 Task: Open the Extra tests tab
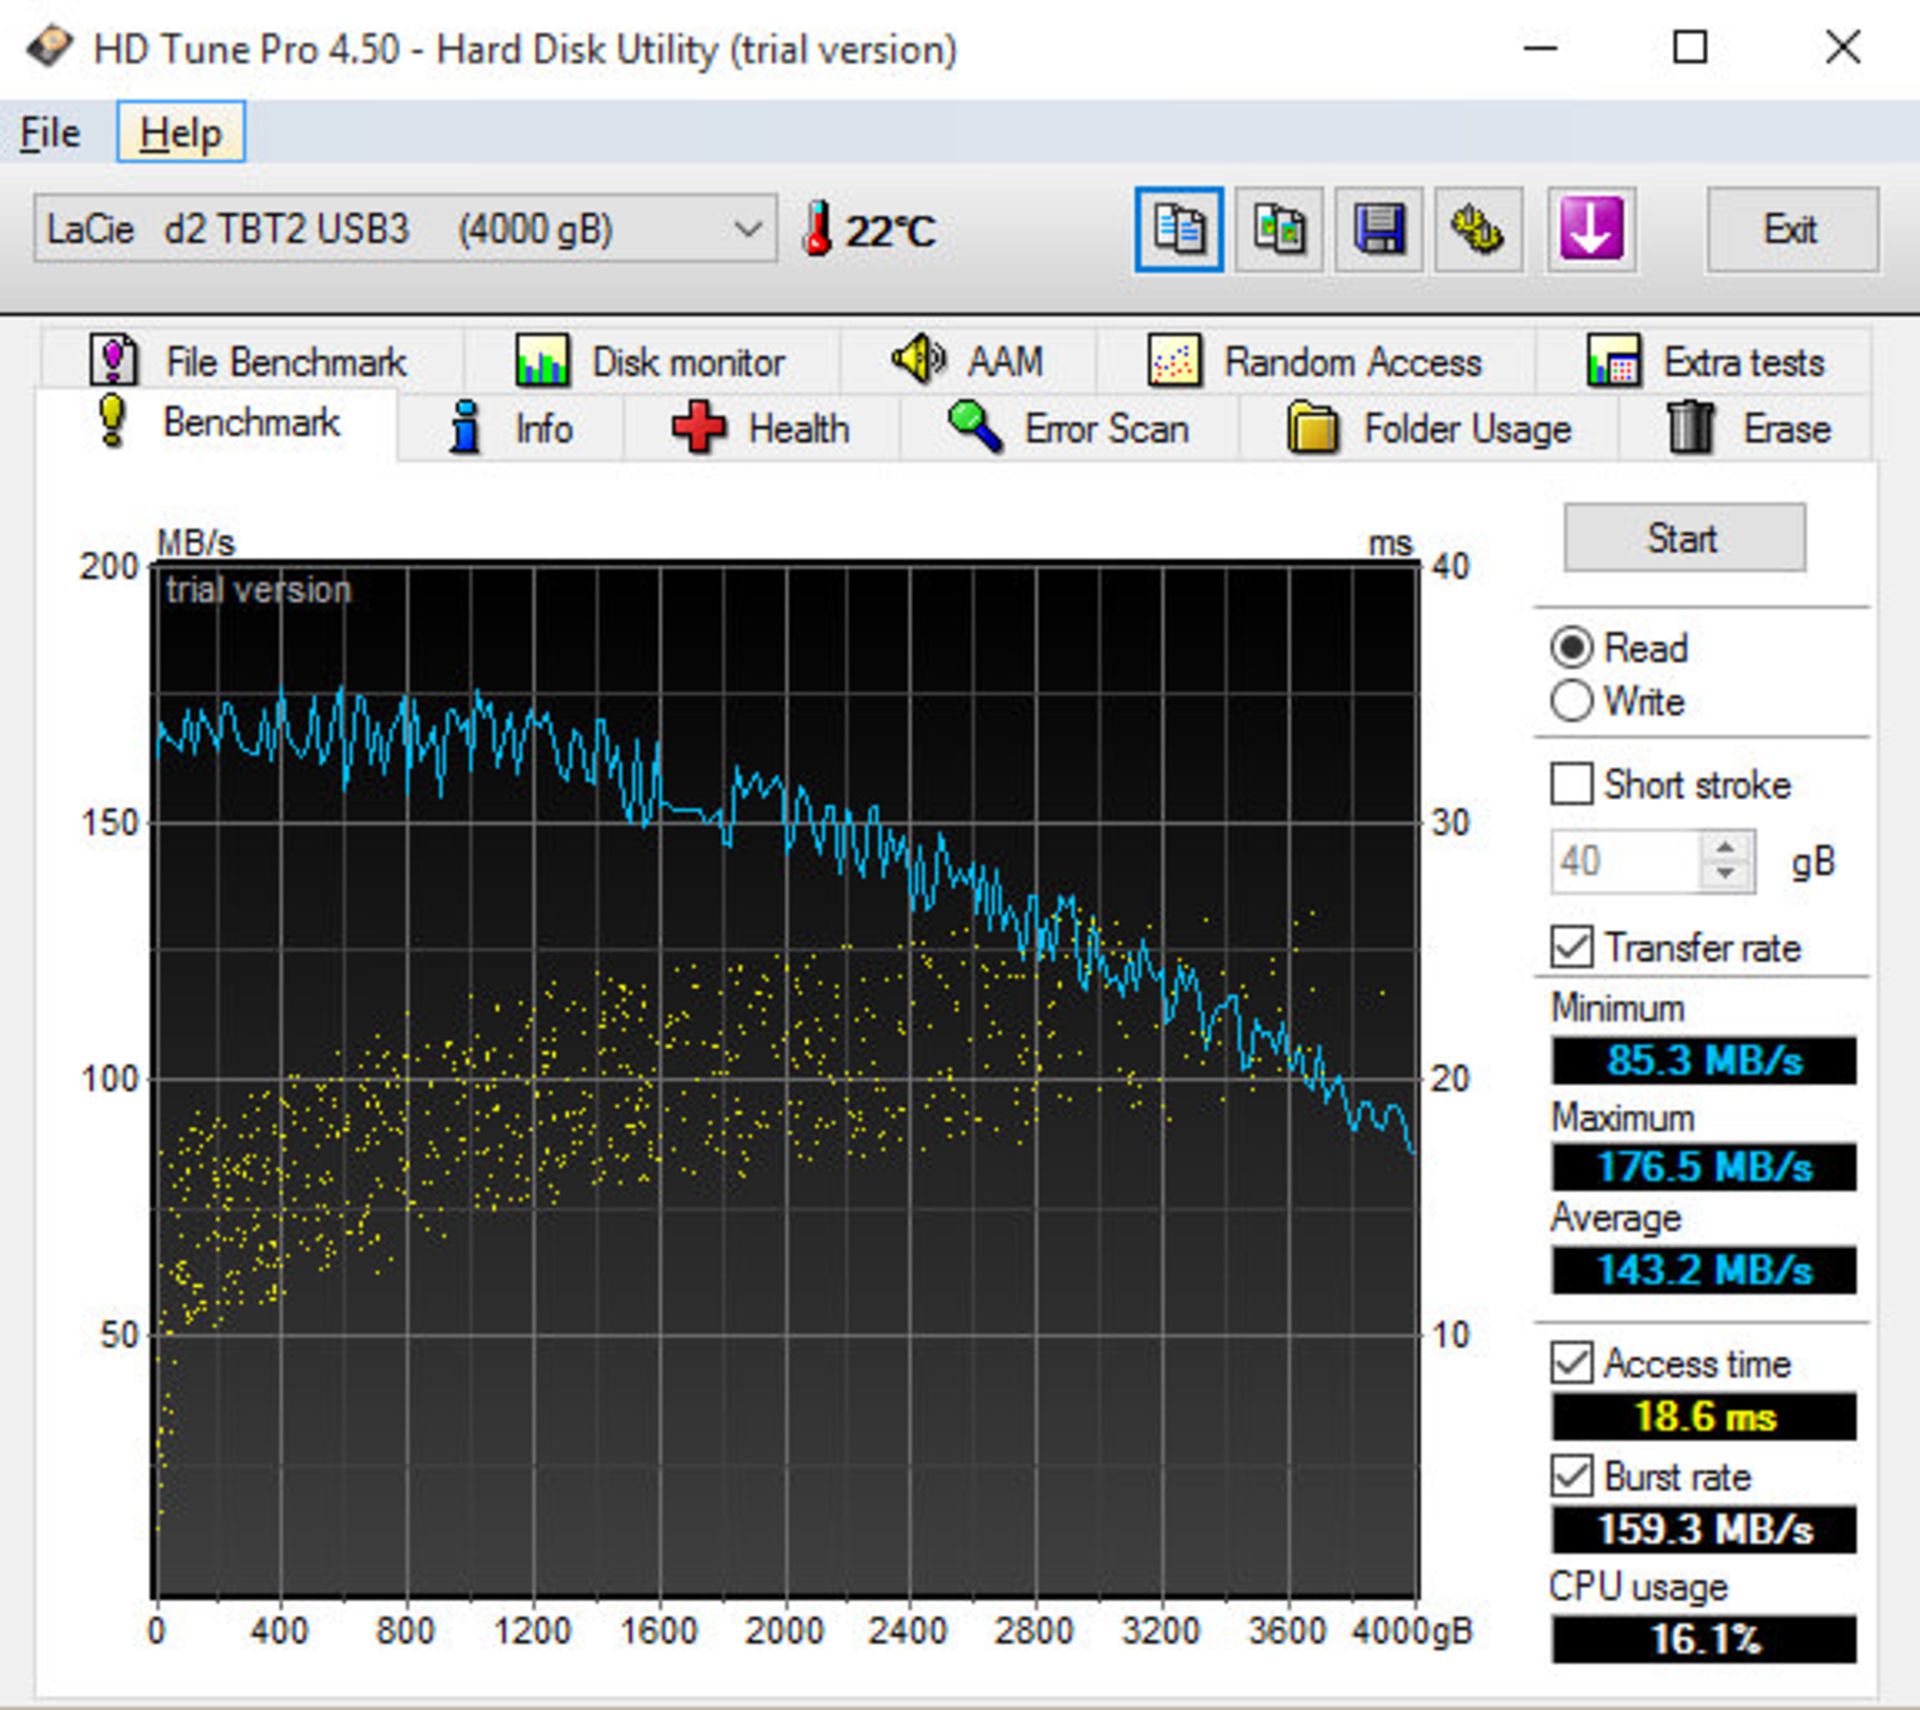pyautogui.click(x=1744, y=362)
